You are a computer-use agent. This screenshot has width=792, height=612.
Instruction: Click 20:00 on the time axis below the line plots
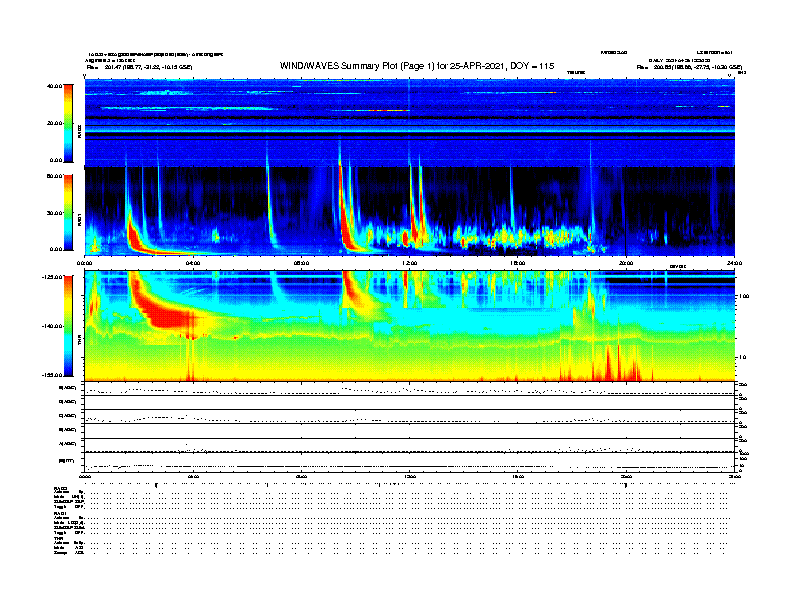pyautogui.click(x=626, y=476)
